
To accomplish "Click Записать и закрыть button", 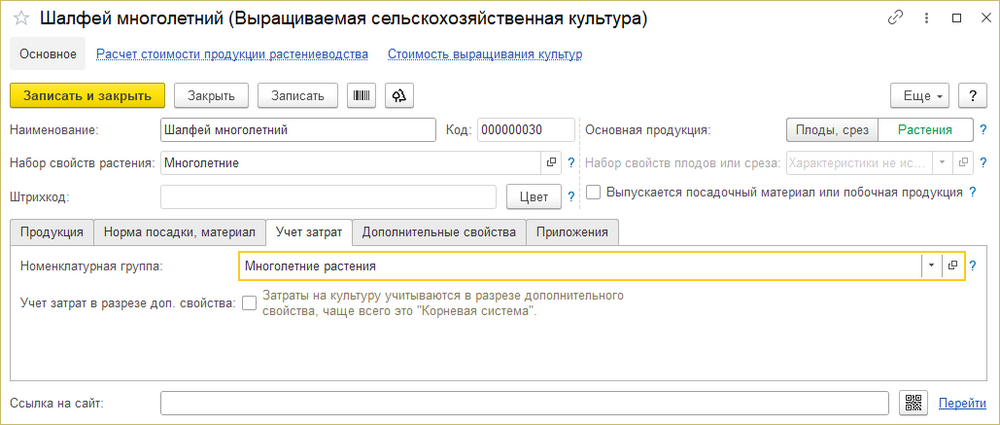I will tap(87, 96).
